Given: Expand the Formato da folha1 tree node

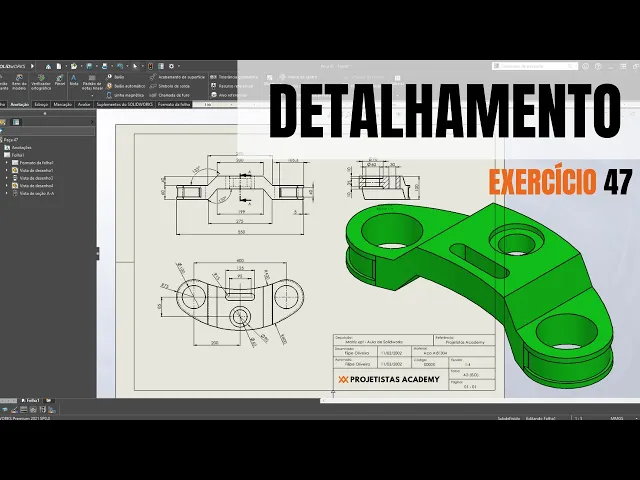Looking at the screenshot, I should click(x=6, y=163).
